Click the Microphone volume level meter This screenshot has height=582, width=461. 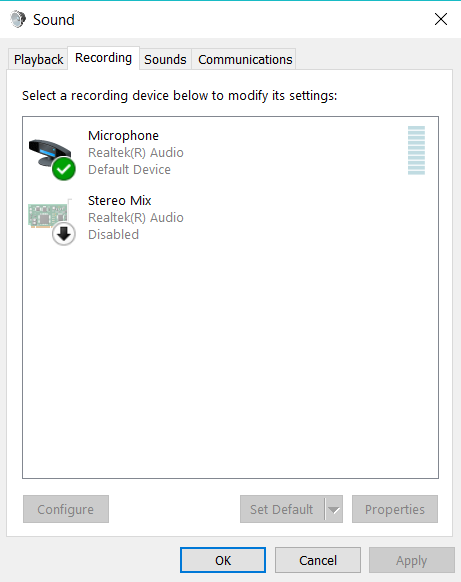[x=416, y=150]
